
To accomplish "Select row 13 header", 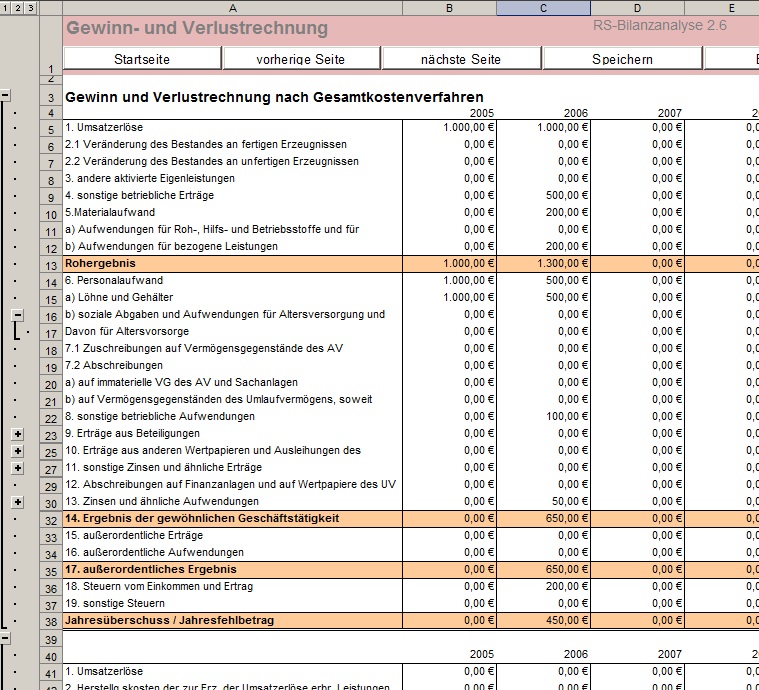I will 51,264.
